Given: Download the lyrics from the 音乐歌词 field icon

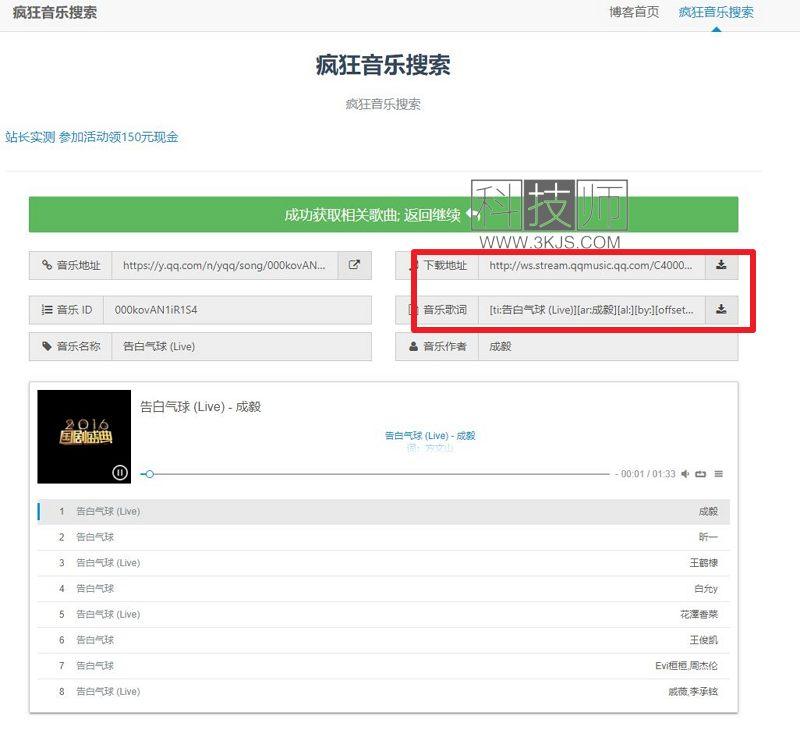Looking at the screenshot, I should 721,310.
